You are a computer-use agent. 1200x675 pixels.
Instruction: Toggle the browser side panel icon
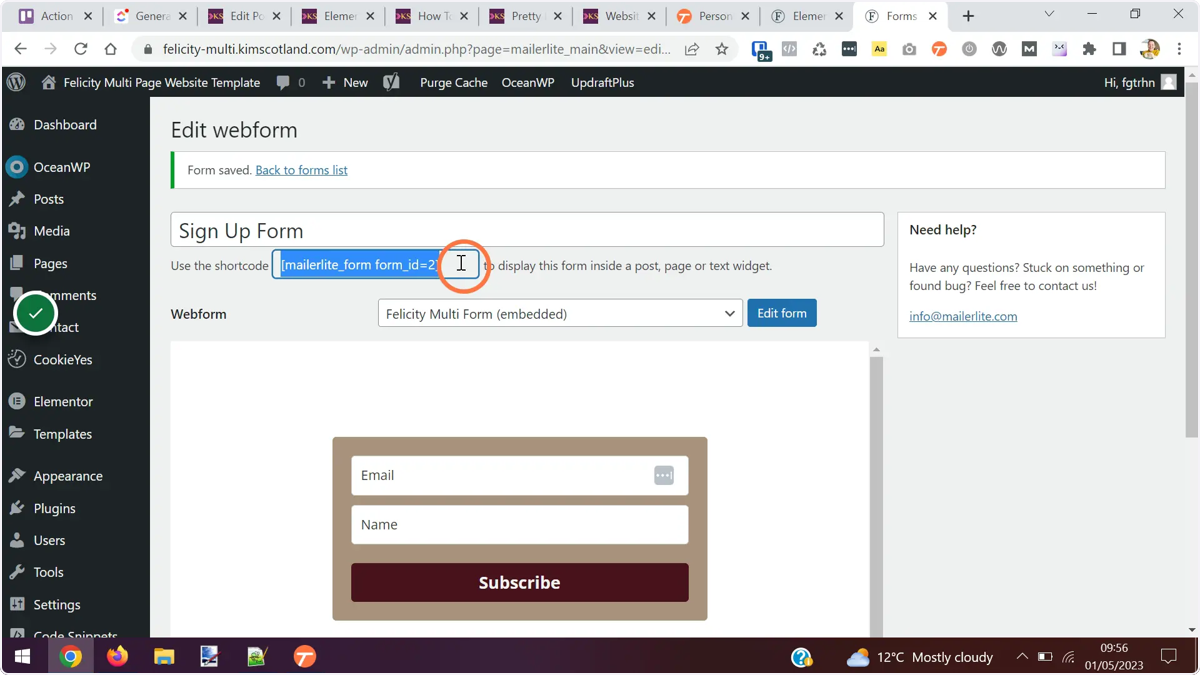pos(1119,49)
